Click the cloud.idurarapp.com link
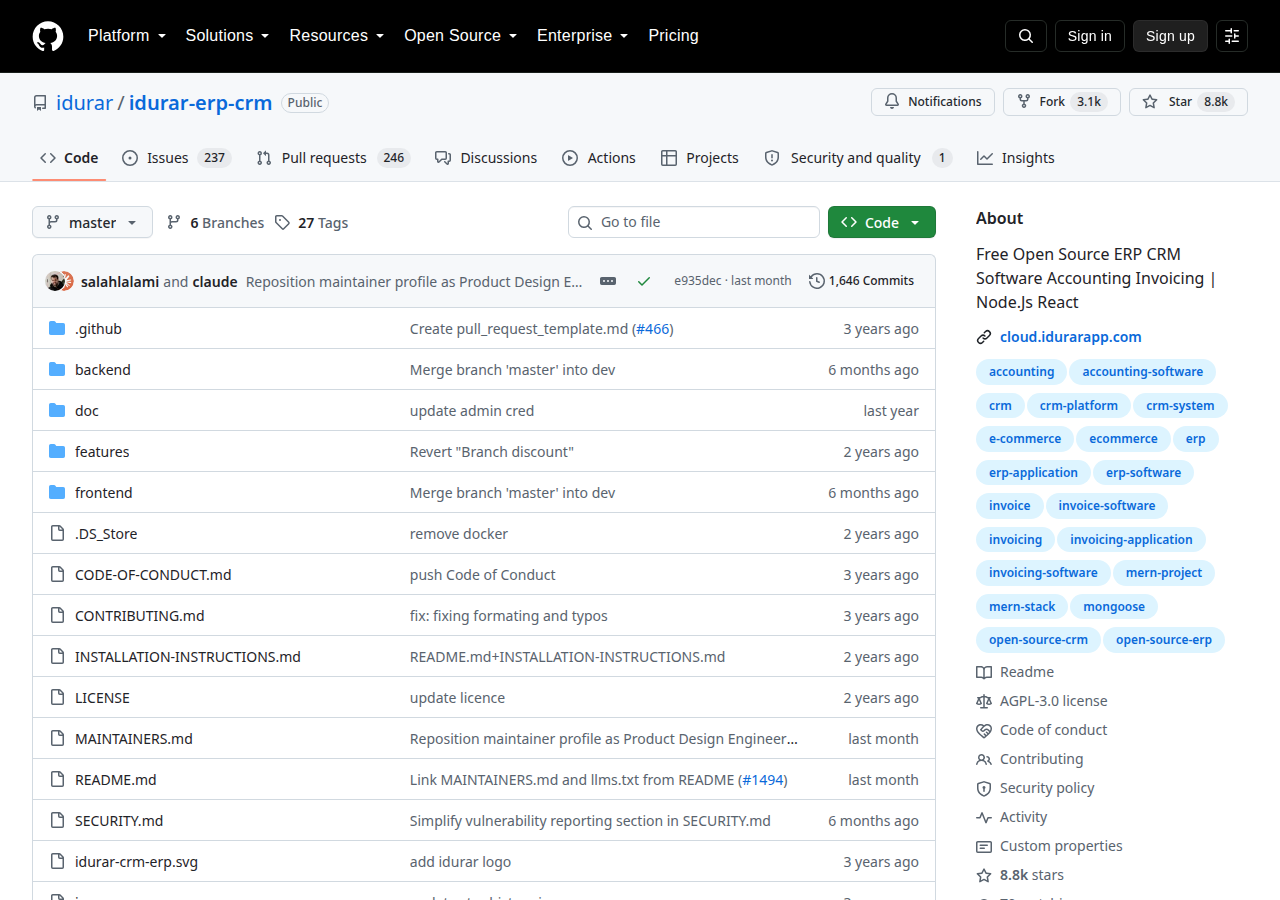1280x900 pixels. coord(1071,337)
